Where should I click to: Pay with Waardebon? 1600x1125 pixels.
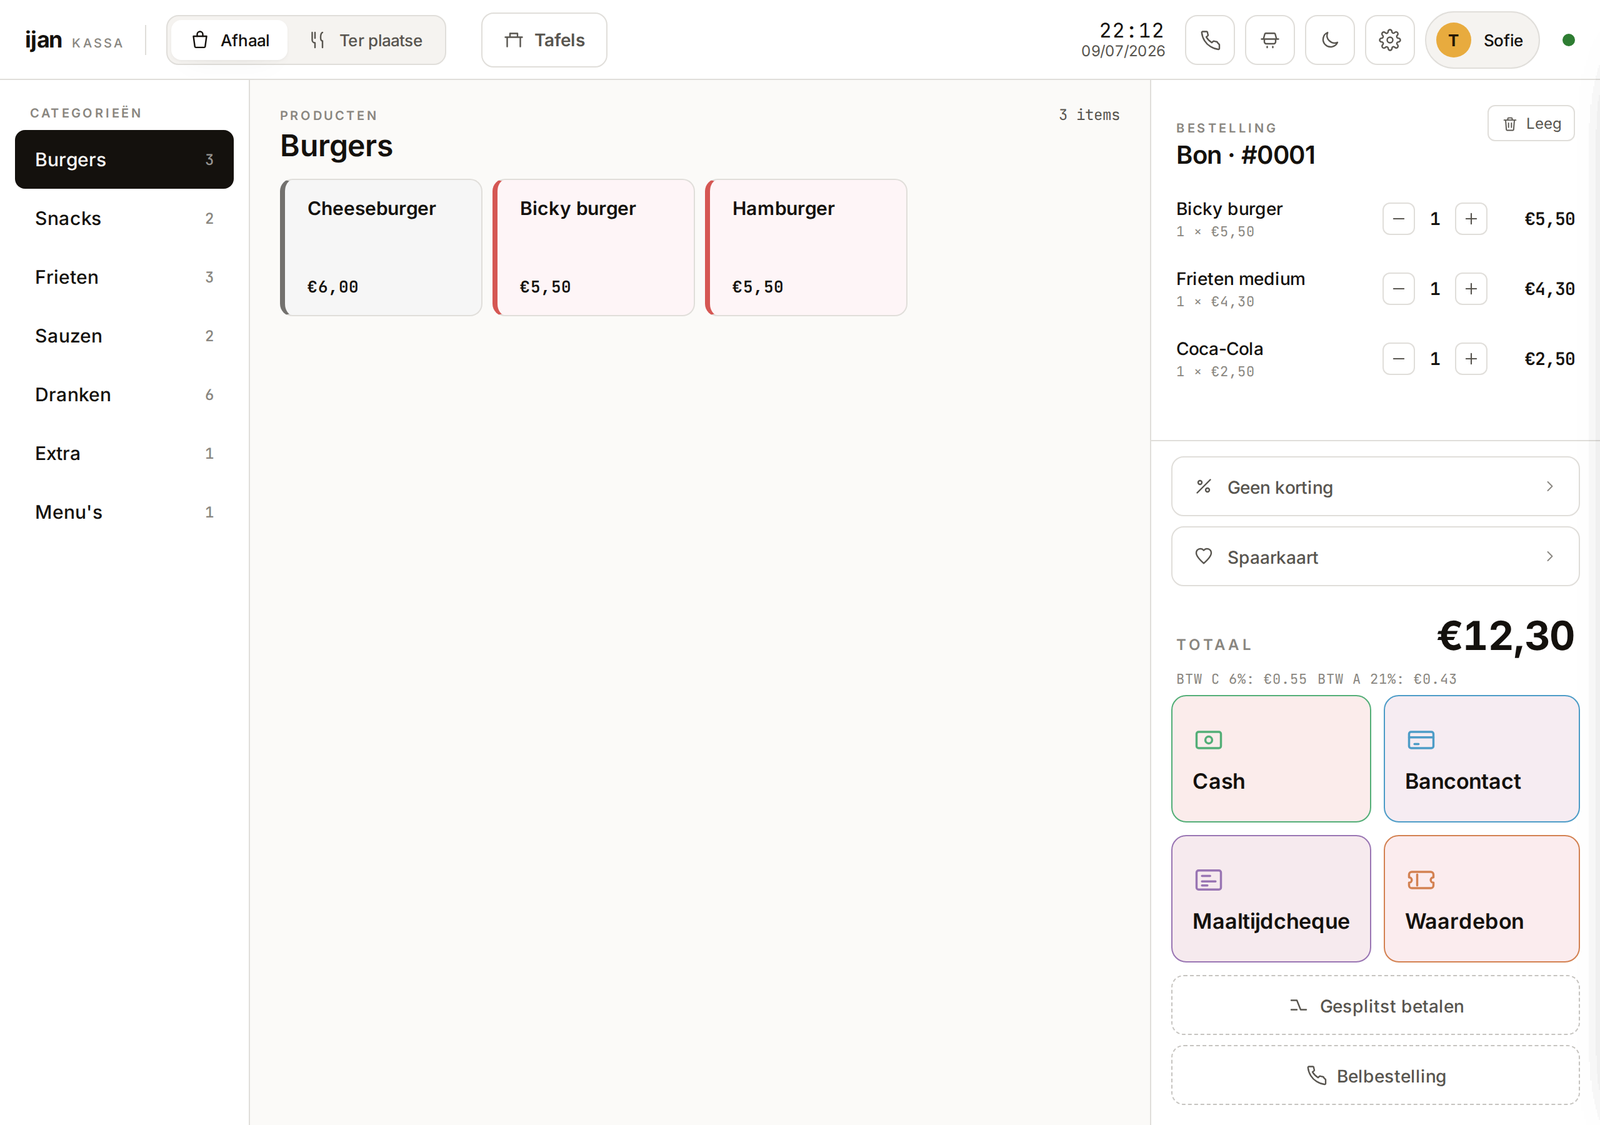pos(1481,899)
